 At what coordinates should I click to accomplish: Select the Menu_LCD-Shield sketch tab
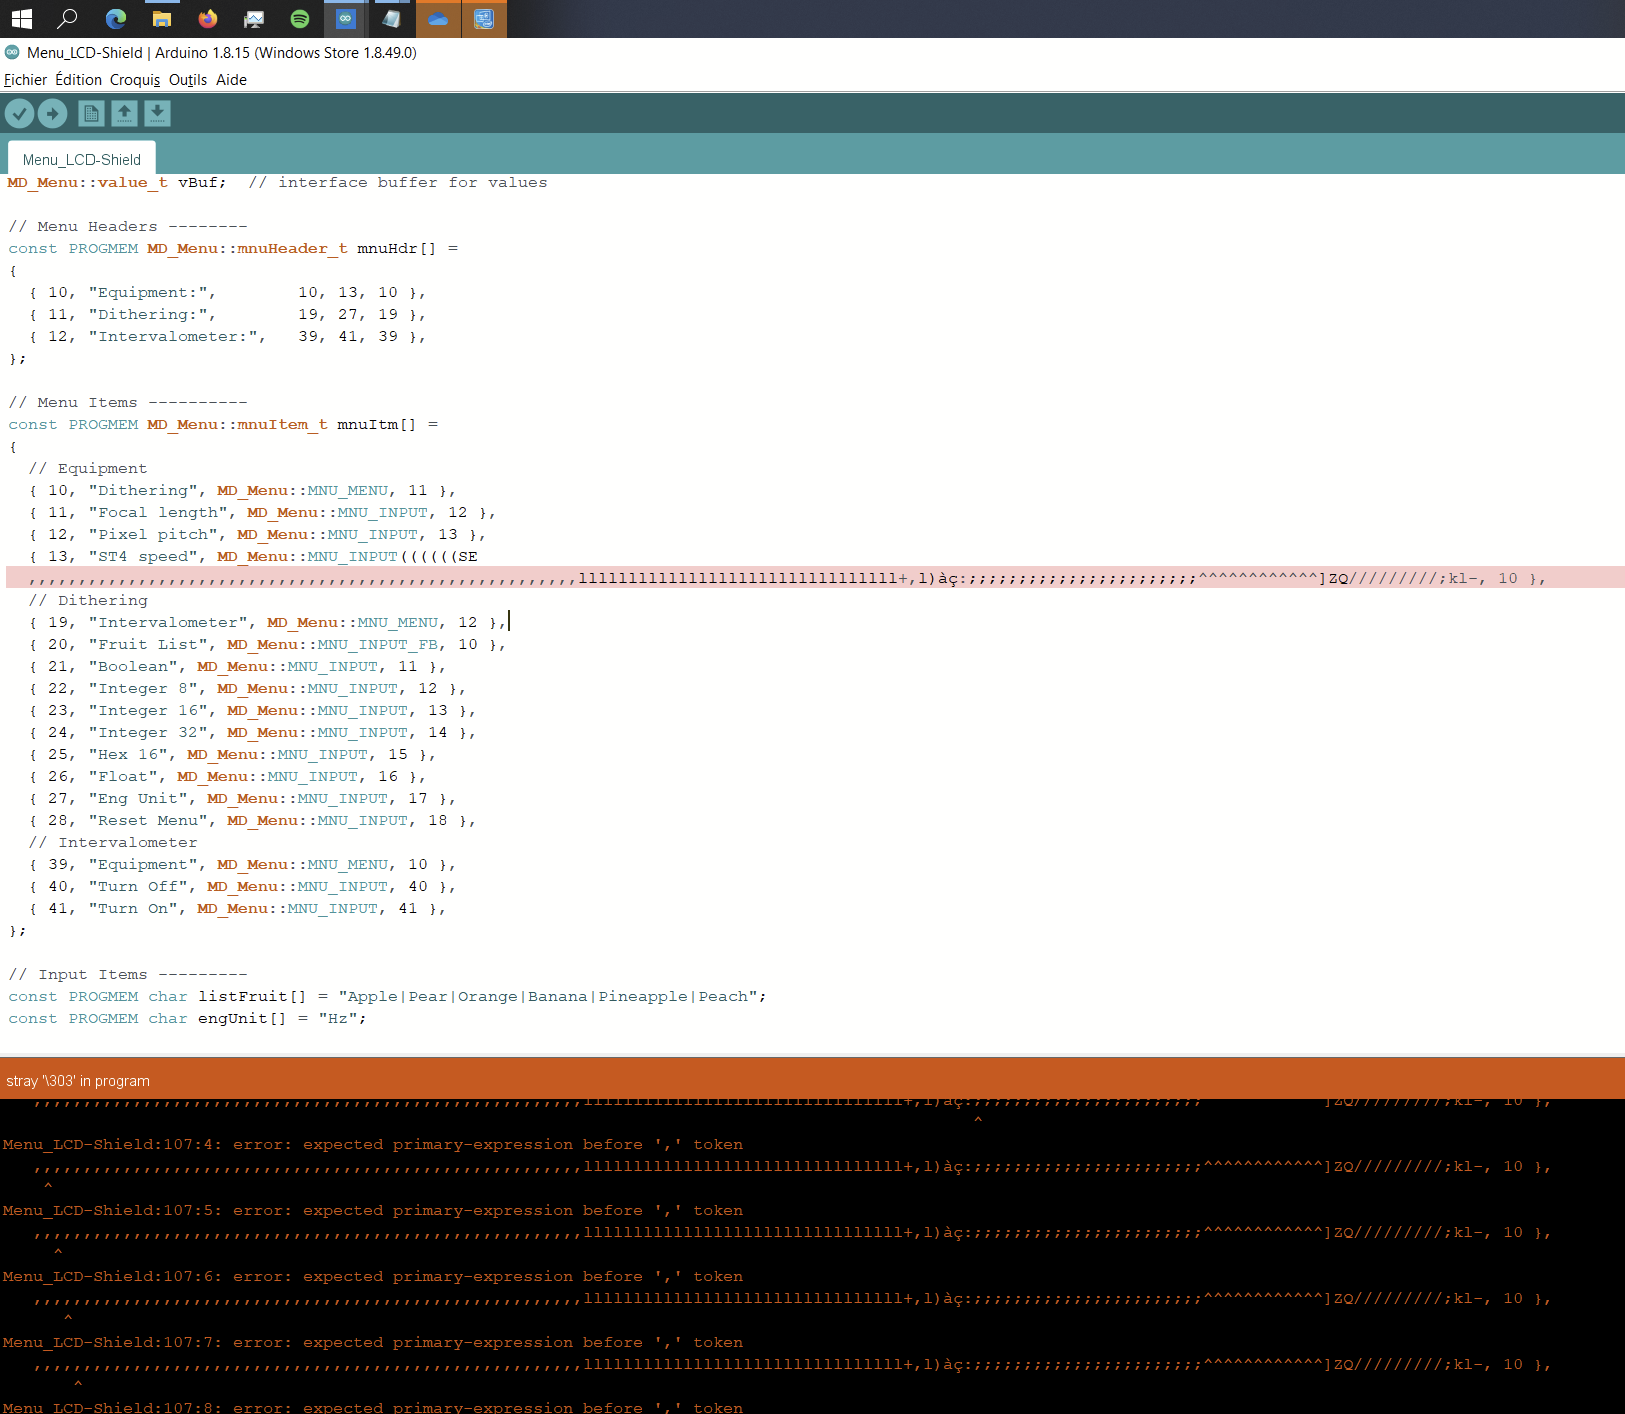pos(82,159)
